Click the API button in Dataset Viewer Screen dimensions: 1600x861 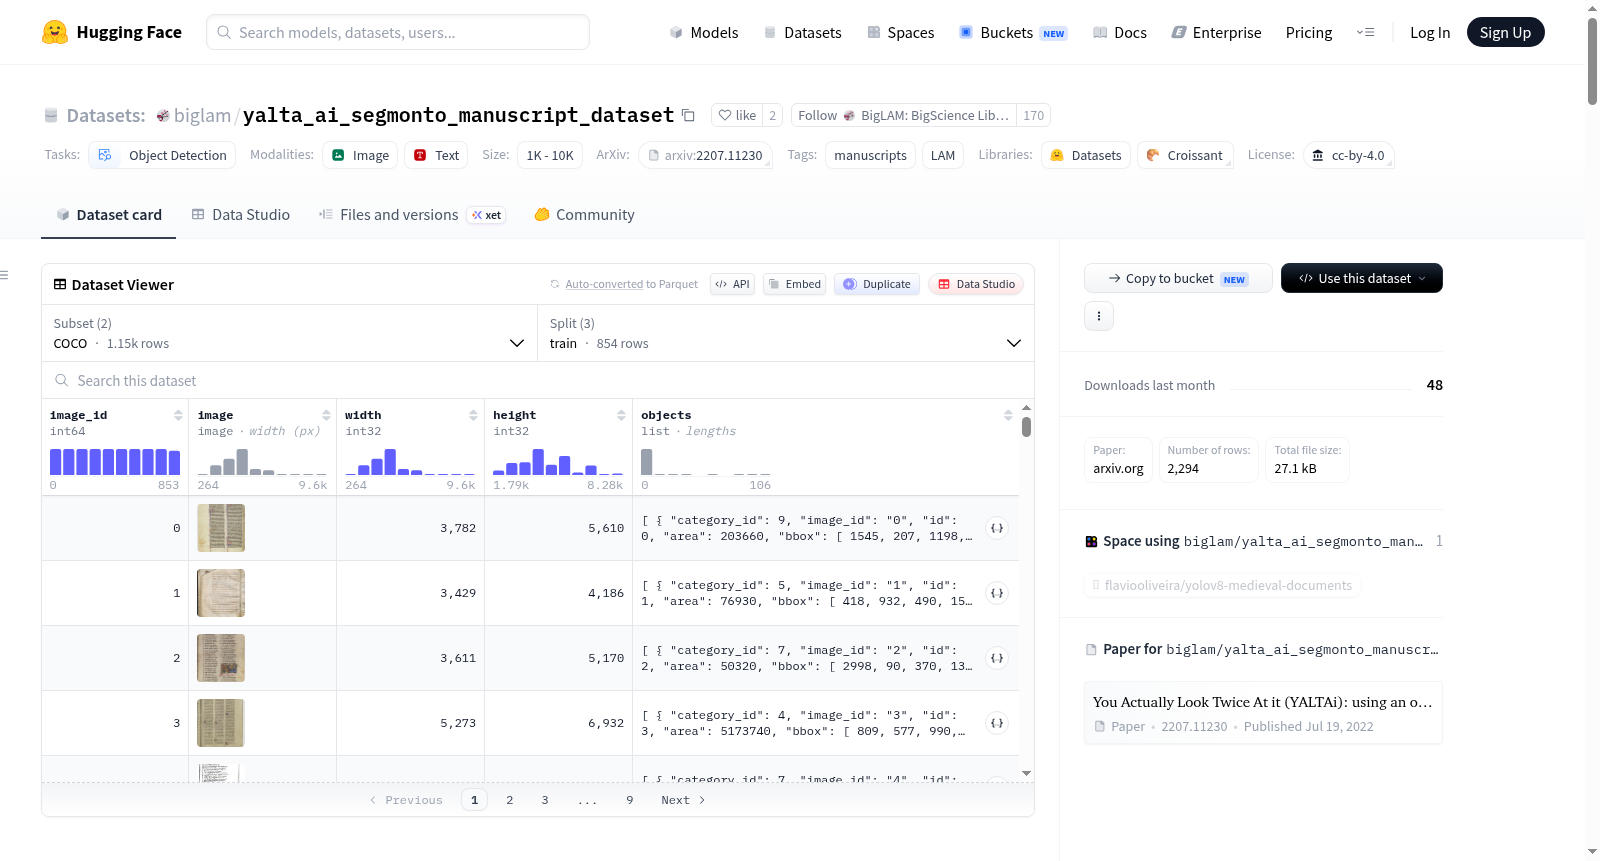(x=732, y=284)
